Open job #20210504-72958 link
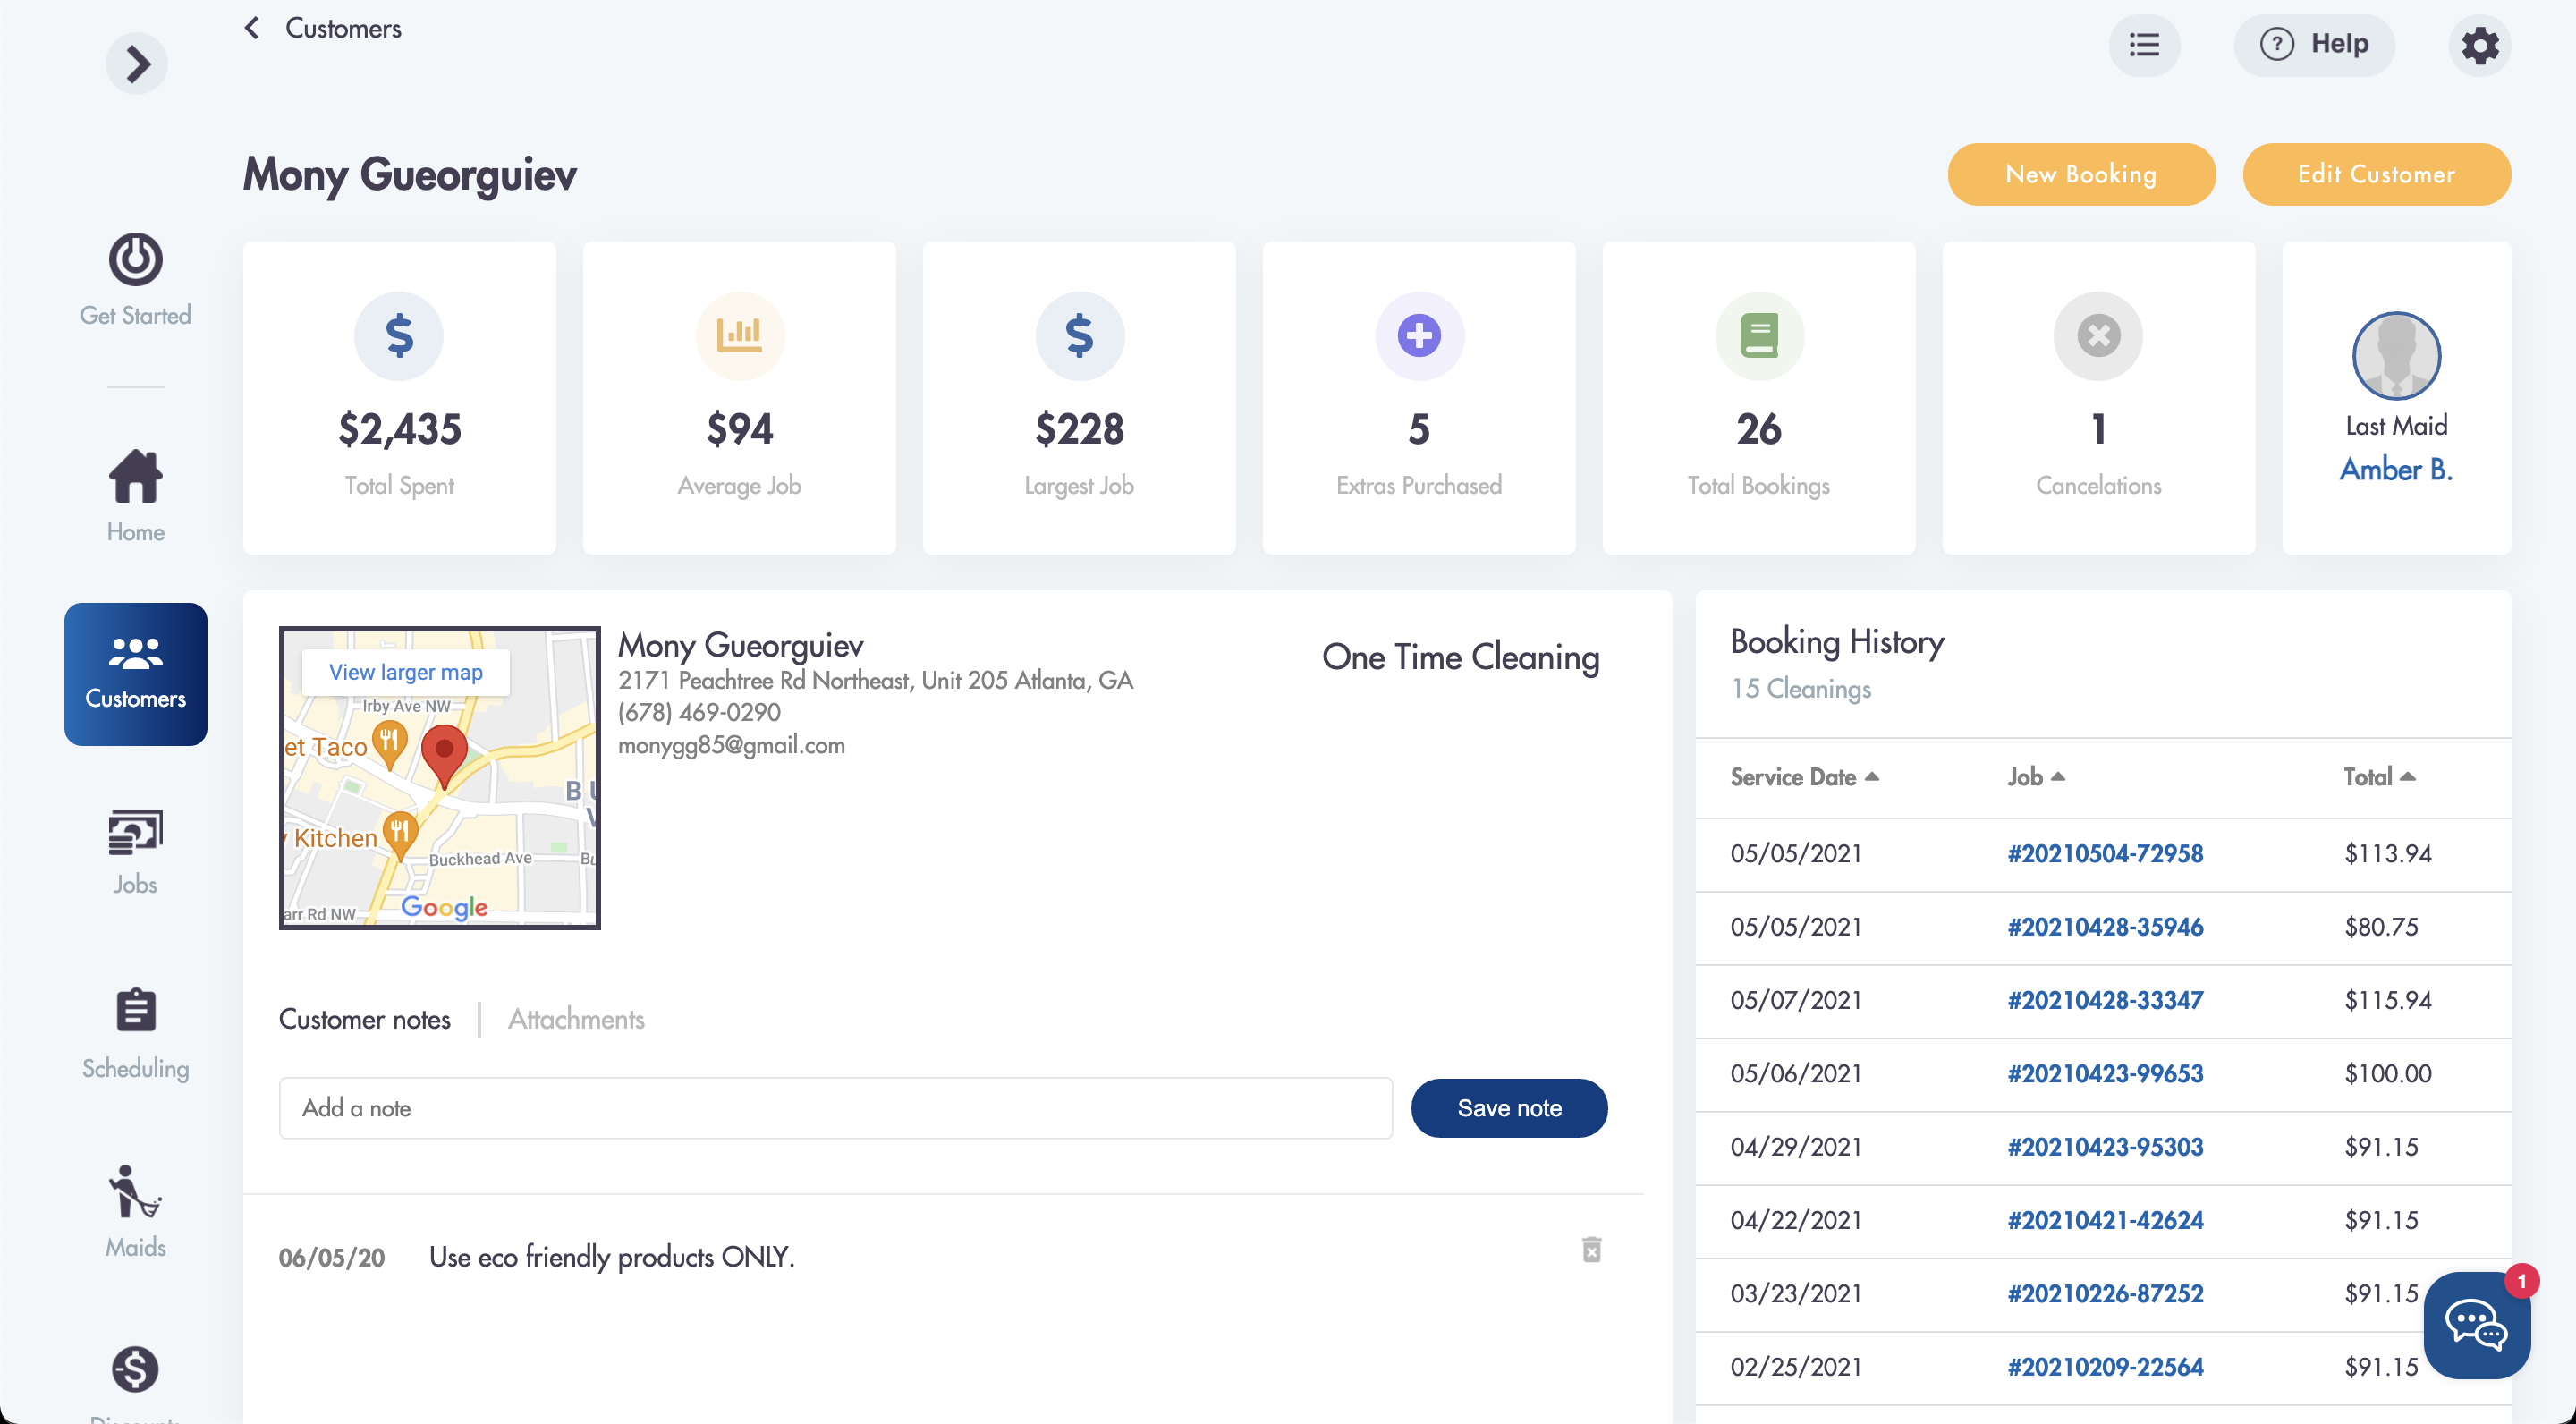 tap(2104, 853)
